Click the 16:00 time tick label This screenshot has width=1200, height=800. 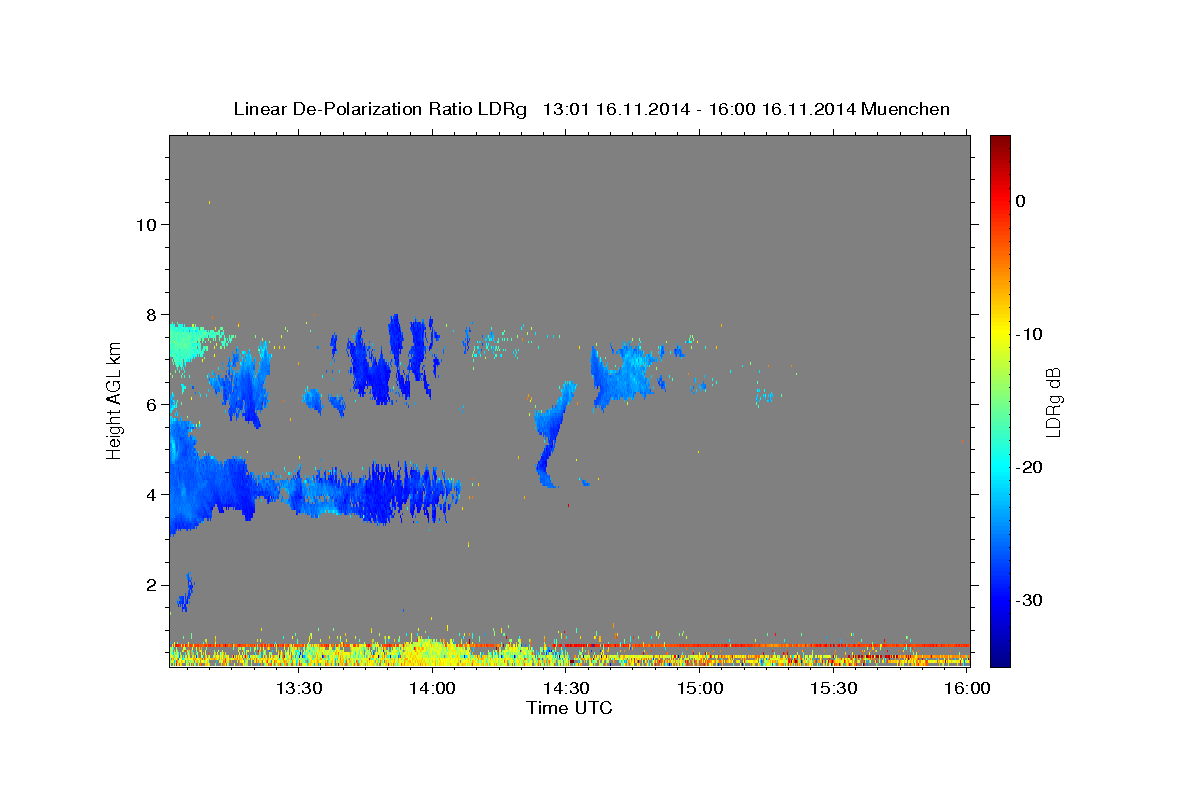(x=967, y=688)
